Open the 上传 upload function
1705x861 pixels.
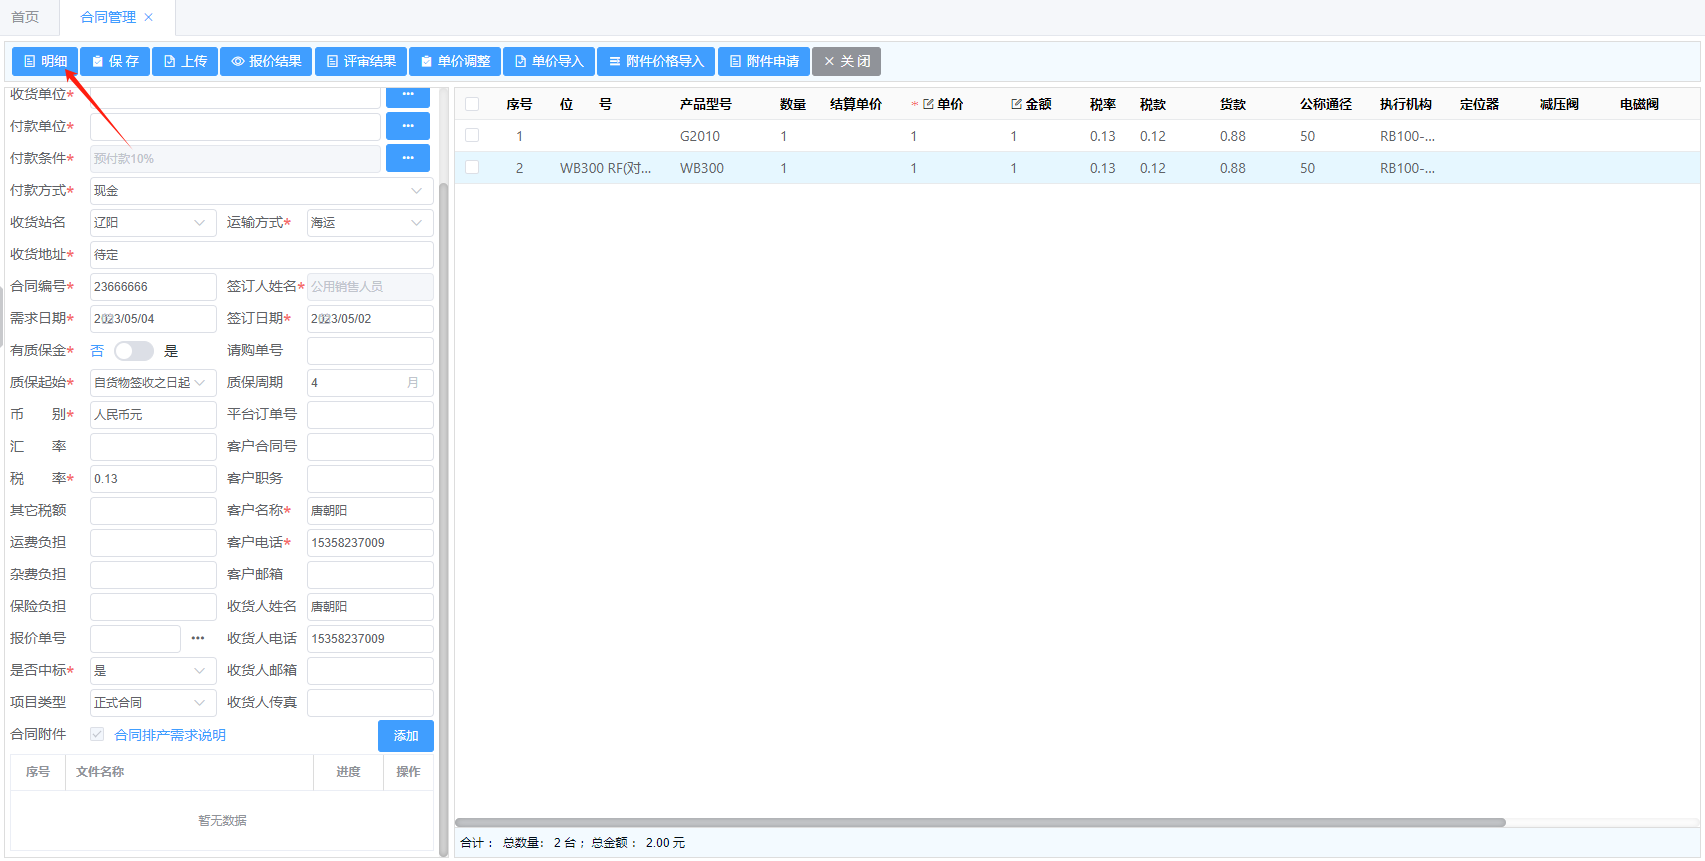tap(185, 62)
